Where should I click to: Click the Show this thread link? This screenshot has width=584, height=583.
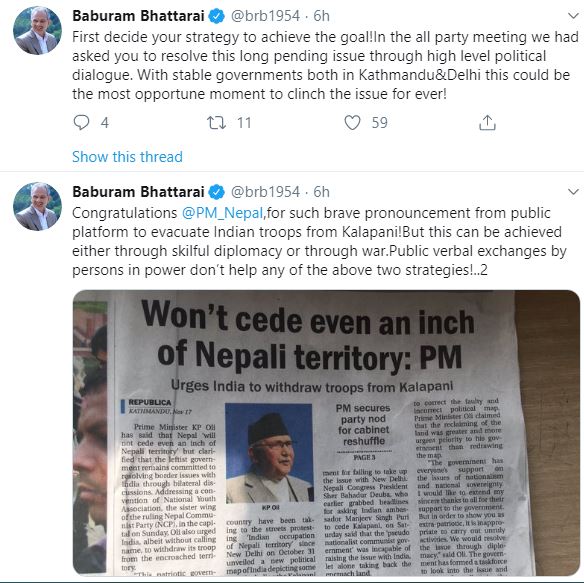(127, 157)
